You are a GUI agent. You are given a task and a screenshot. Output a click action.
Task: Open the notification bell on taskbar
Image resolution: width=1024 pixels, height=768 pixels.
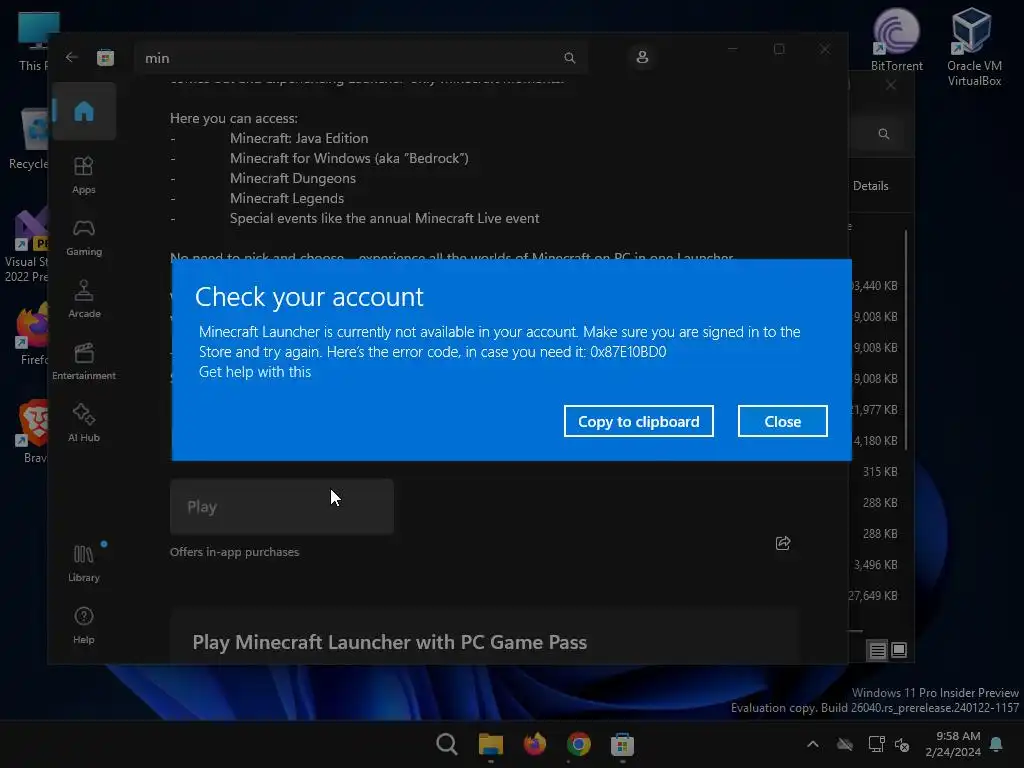coord(997,744)
